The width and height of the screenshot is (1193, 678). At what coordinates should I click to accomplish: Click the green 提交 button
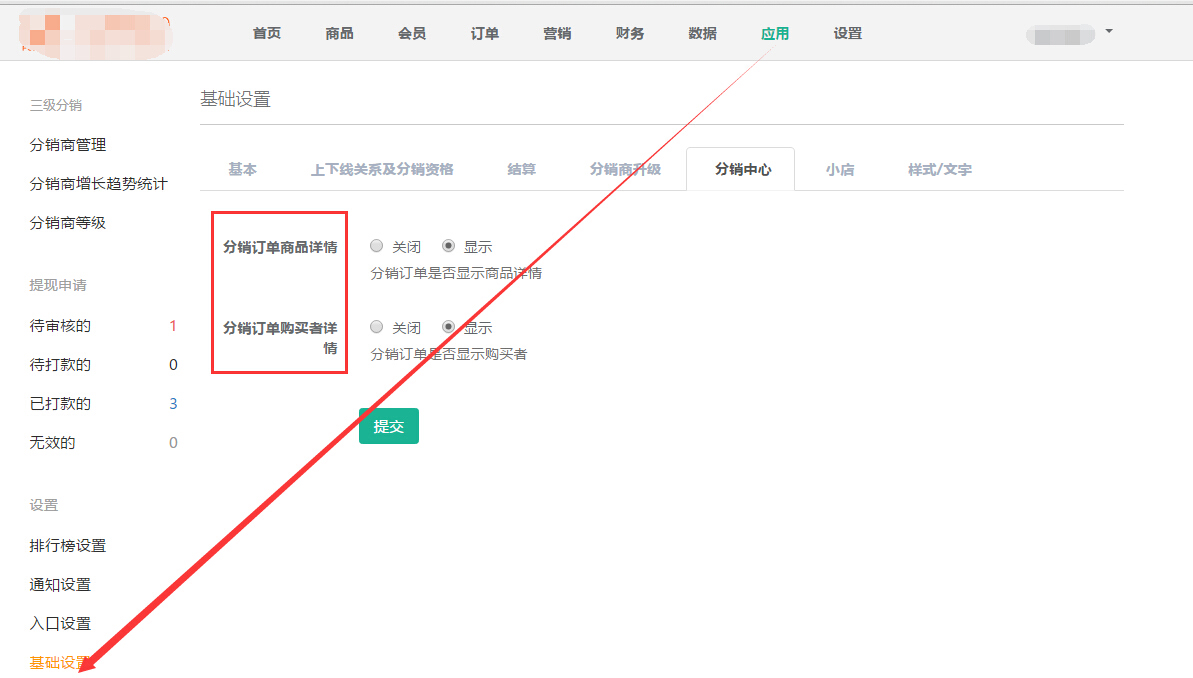pyautogui.click(x=388, y=426)
